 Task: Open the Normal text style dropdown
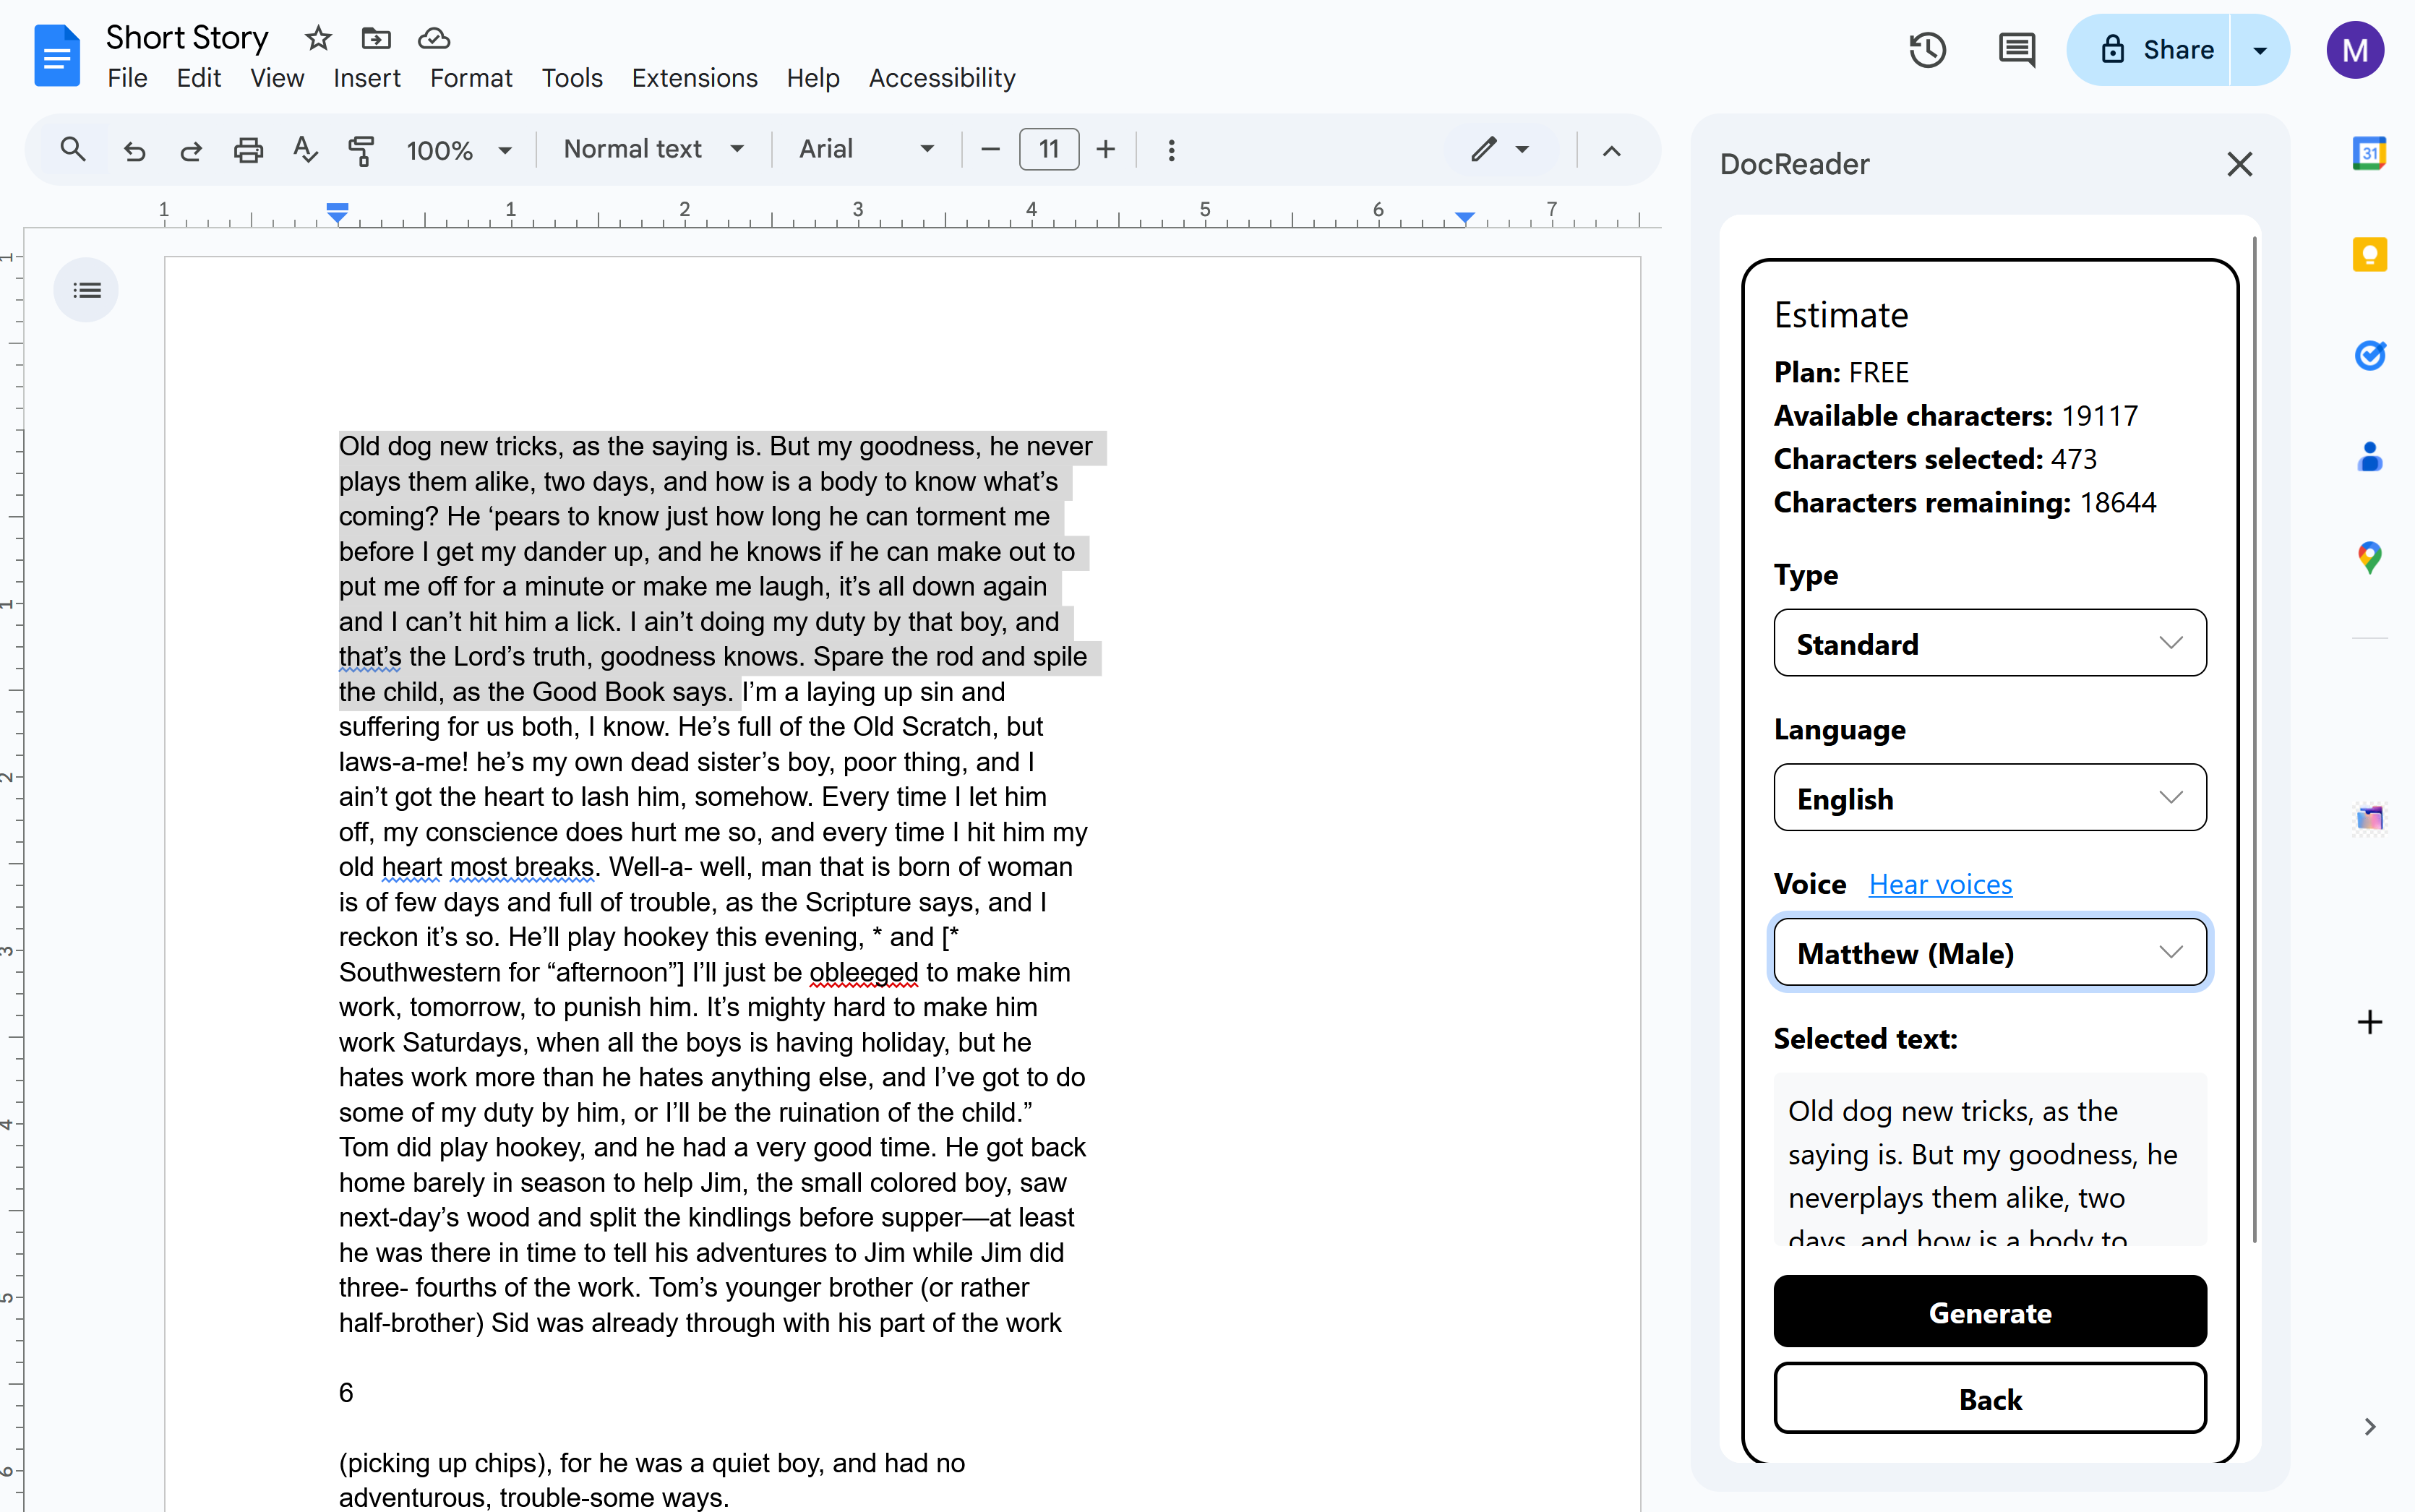654,149
